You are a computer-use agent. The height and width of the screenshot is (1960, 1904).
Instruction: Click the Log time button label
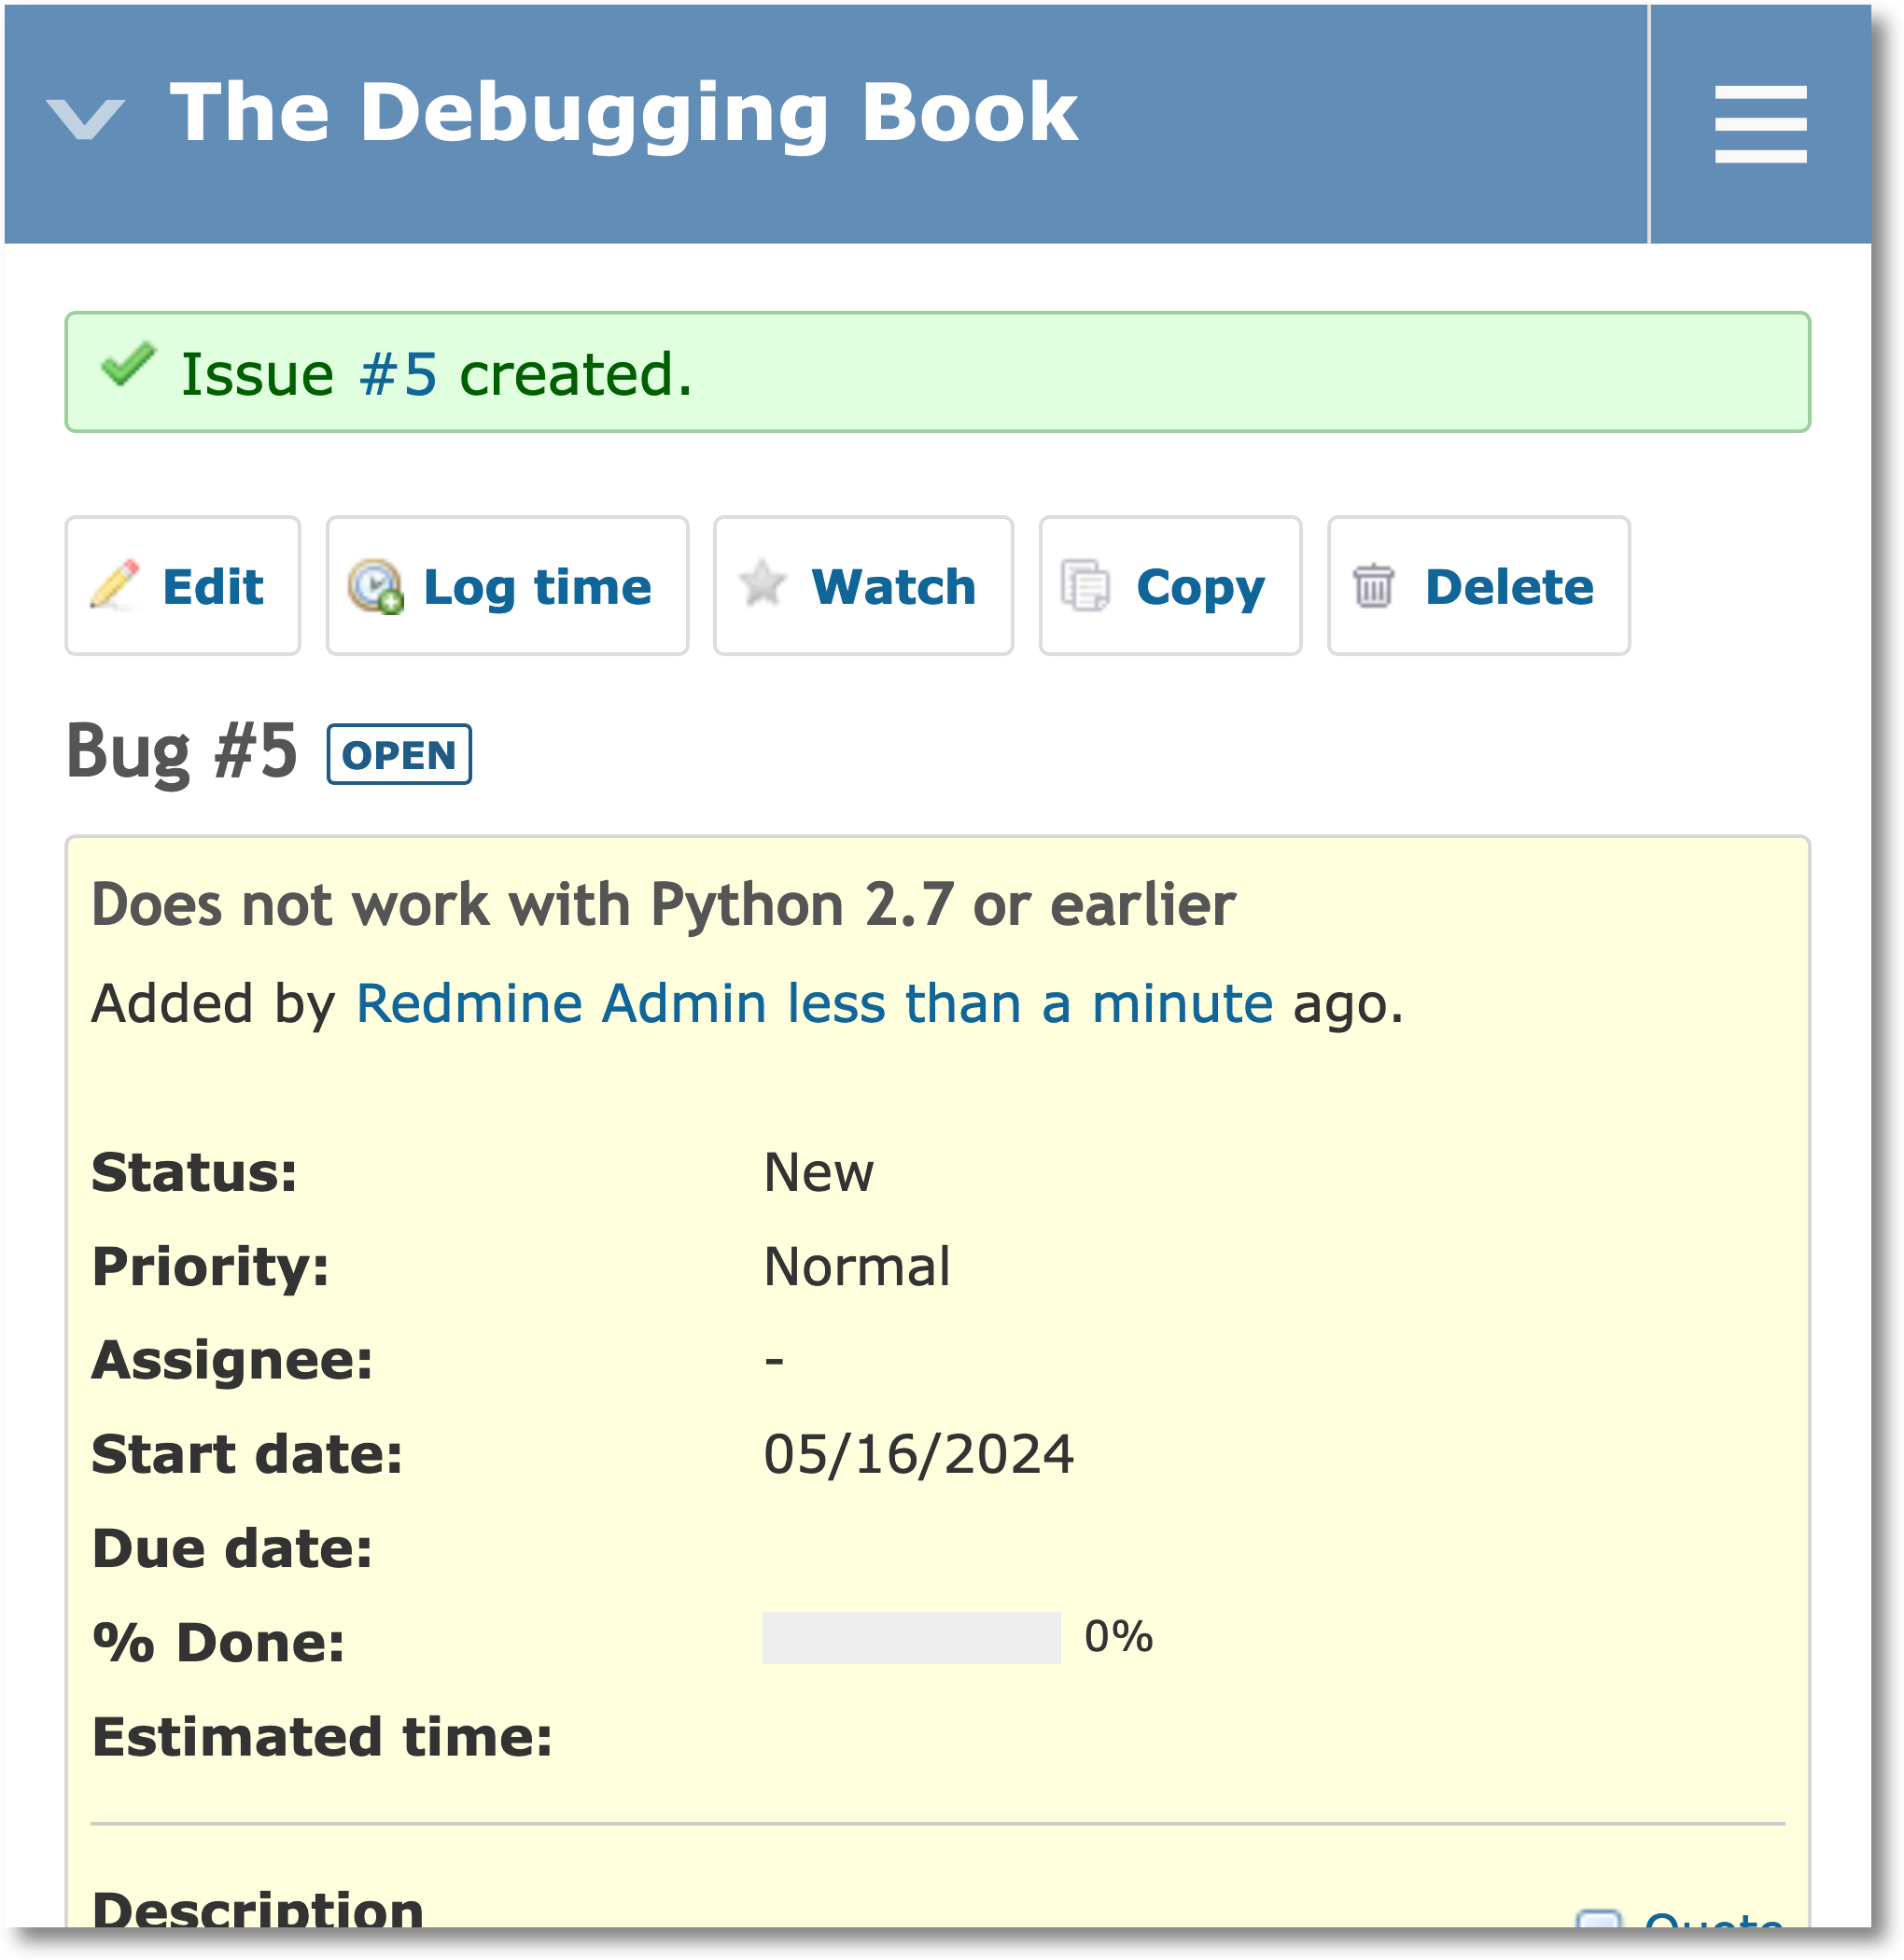537,586
